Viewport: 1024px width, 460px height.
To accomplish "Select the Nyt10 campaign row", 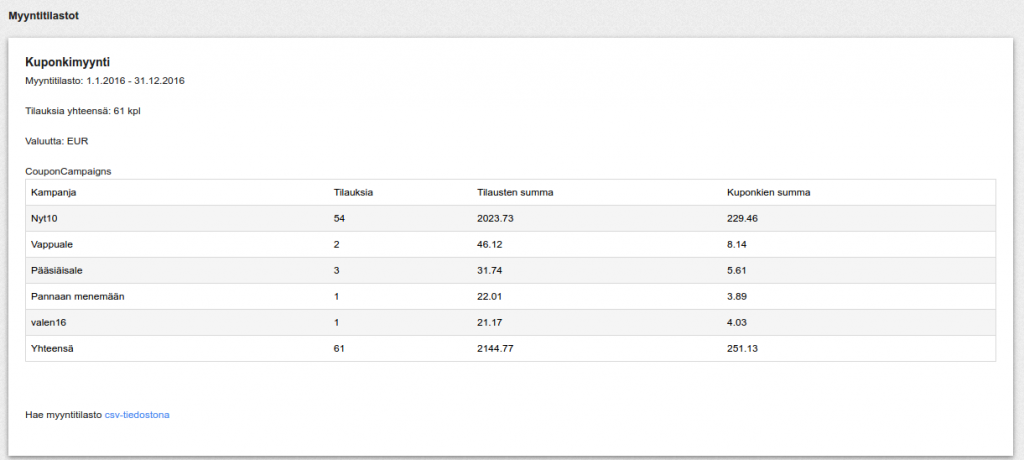I will click(510, 218).
